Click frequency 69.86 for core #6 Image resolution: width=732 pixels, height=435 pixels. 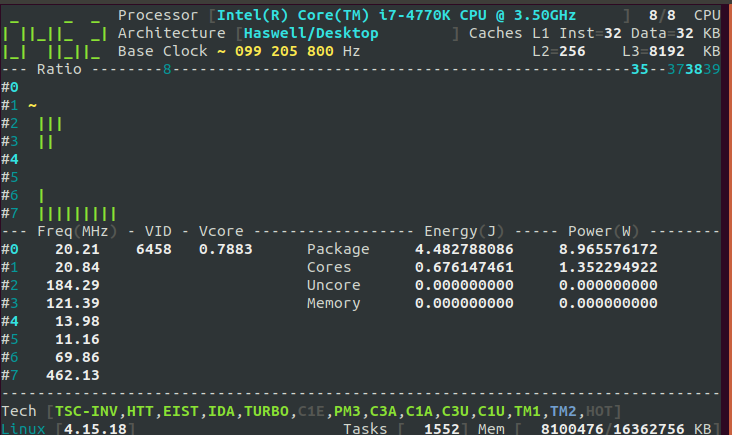coord(77,358)
